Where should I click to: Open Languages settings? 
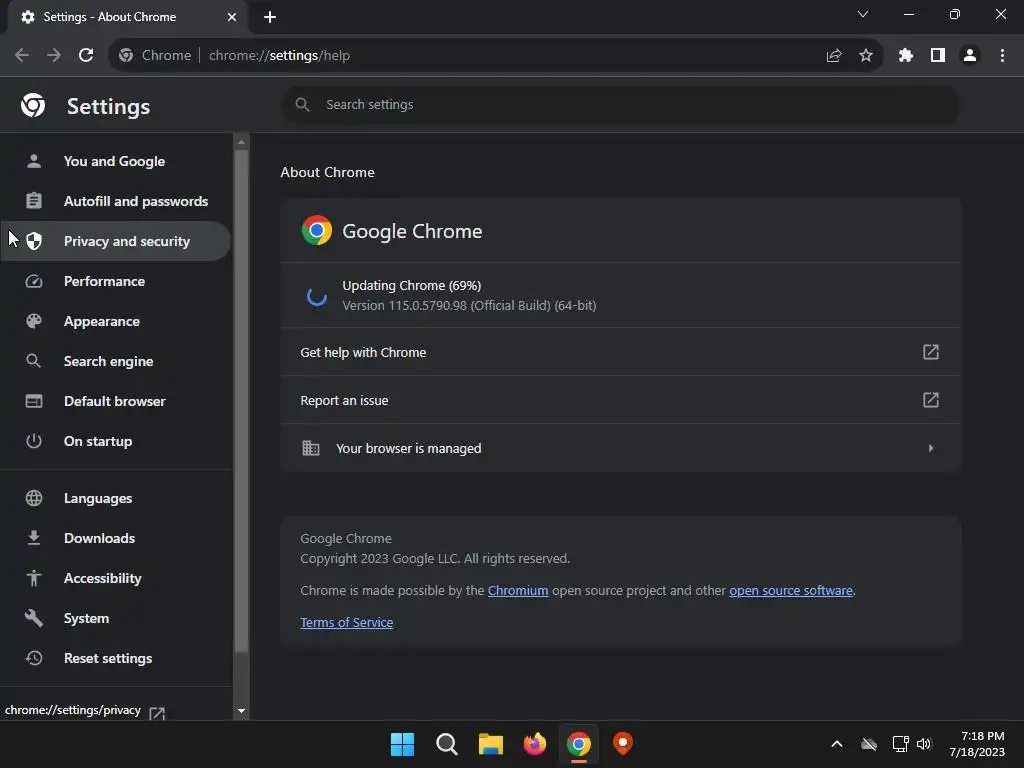[x=116, y=498]
